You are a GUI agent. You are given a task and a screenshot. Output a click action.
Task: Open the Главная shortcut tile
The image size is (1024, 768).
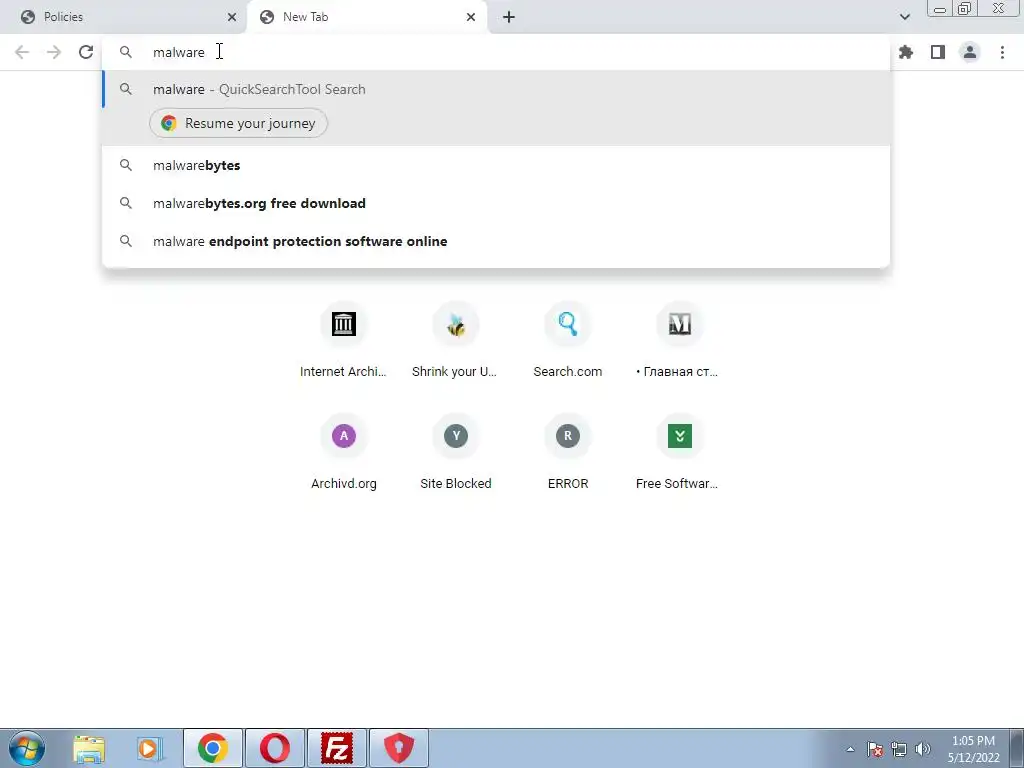679,340
